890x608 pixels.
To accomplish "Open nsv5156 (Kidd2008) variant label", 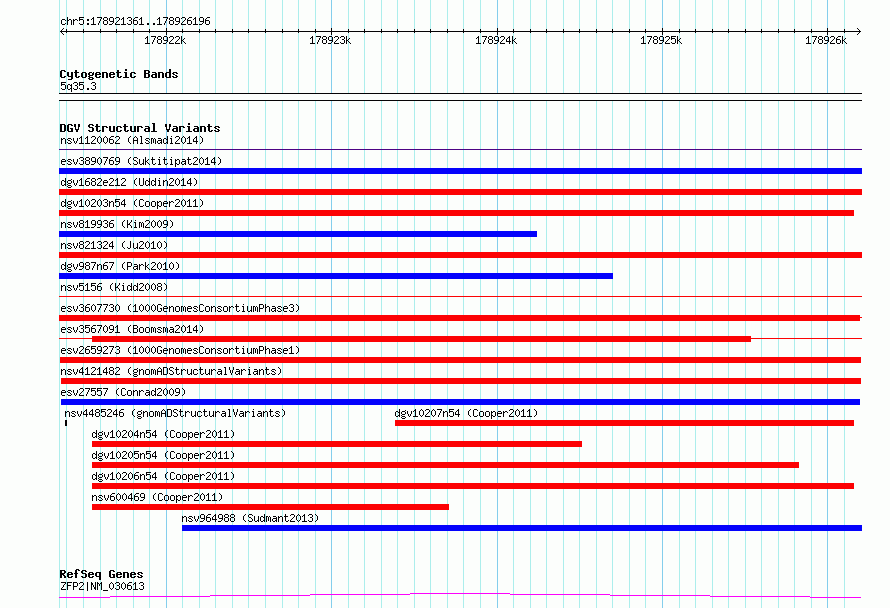I will 114,287.
